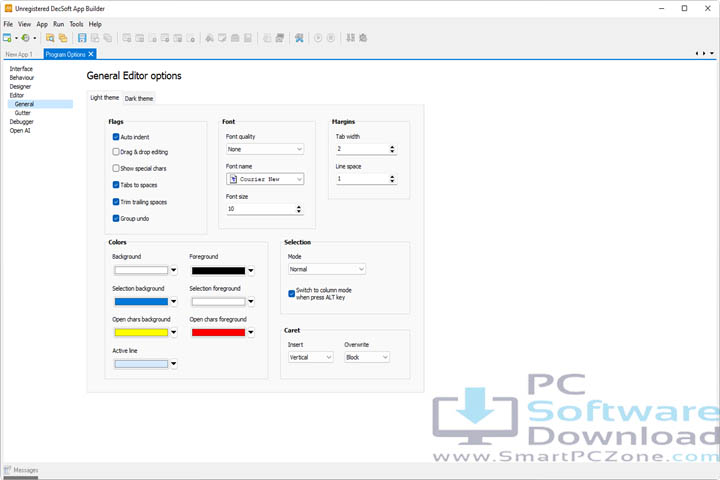The width and height of the screenshot is (720, 480).
Task: Close the Program Options tab with X
Action: point(91,54)
